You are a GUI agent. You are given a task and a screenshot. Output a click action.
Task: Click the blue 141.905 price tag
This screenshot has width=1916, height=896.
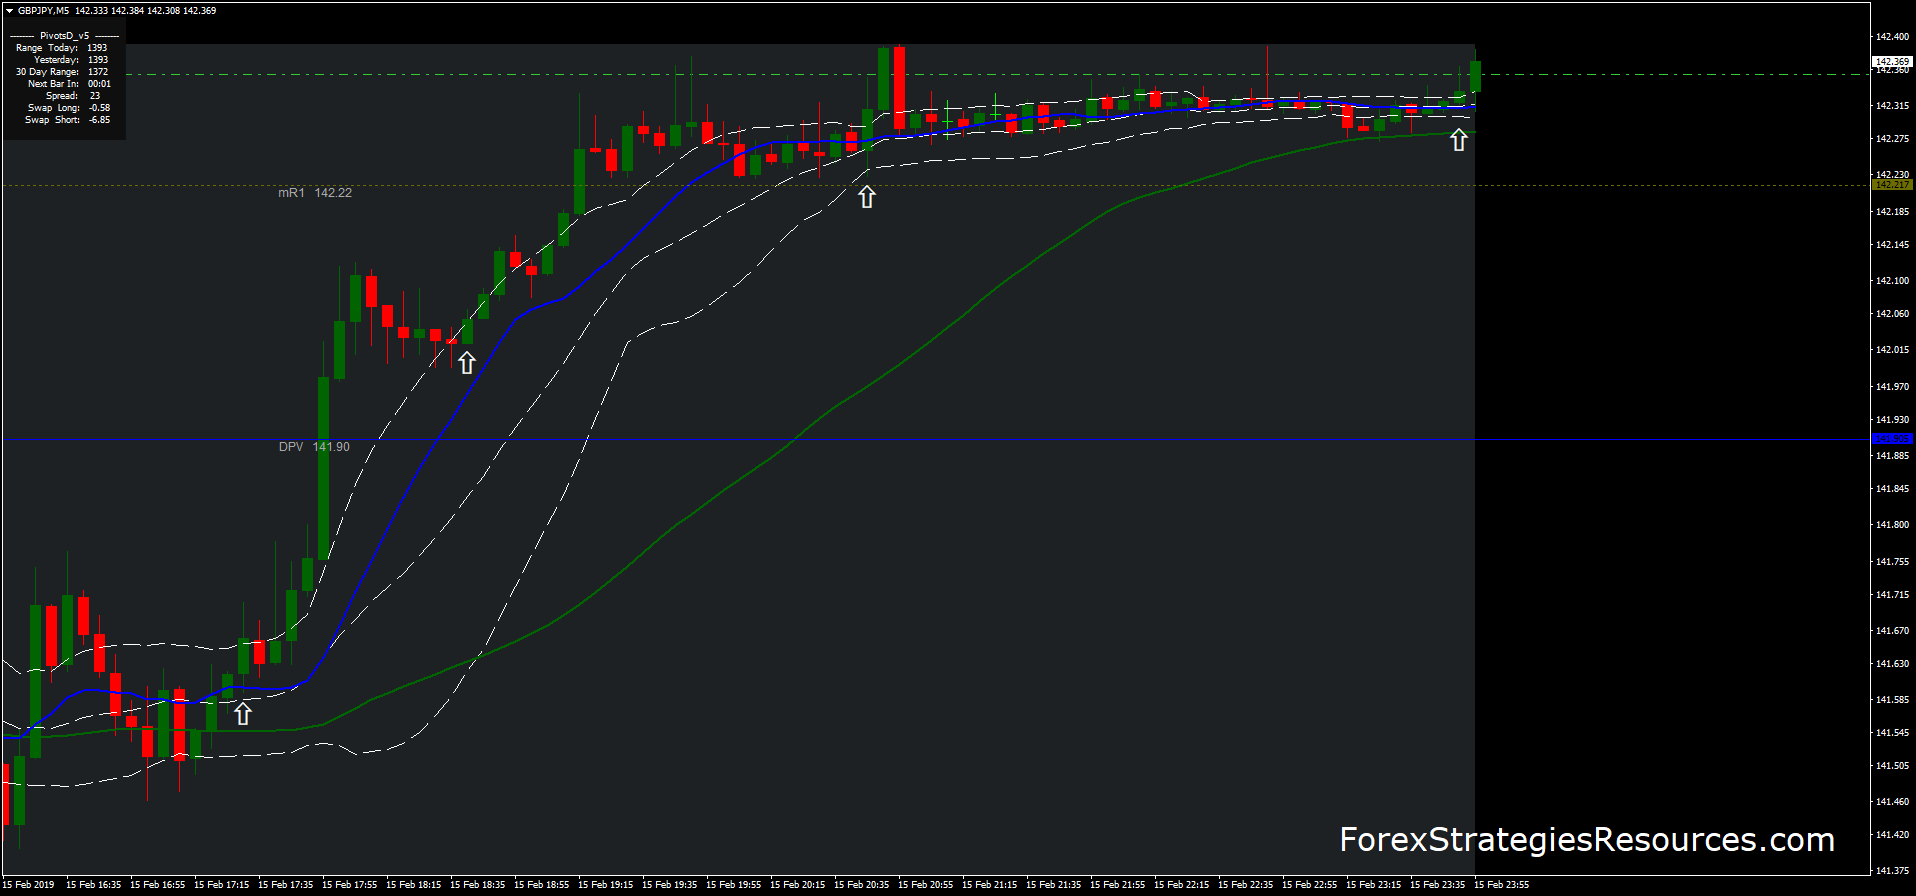click(x=1892, y=439)
